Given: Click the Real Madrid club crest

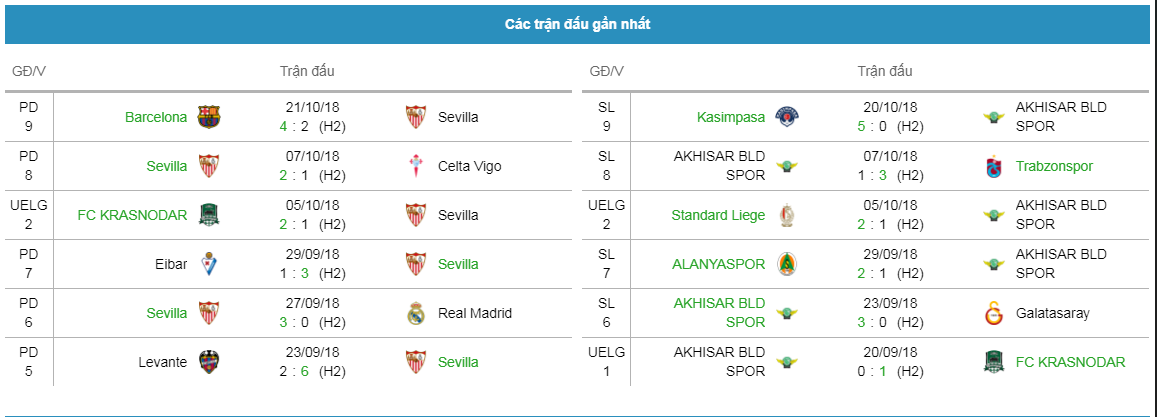Looking at the screenshot, I should coord(416,313).
